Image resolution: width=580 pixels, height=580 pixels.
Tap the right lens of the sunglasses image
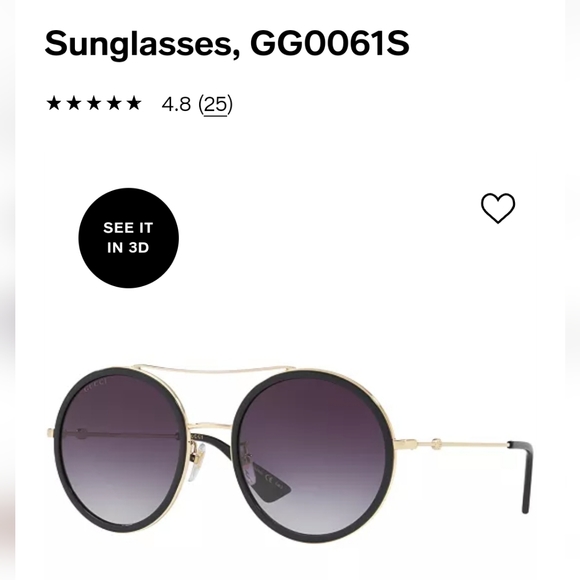coord(314,455)
